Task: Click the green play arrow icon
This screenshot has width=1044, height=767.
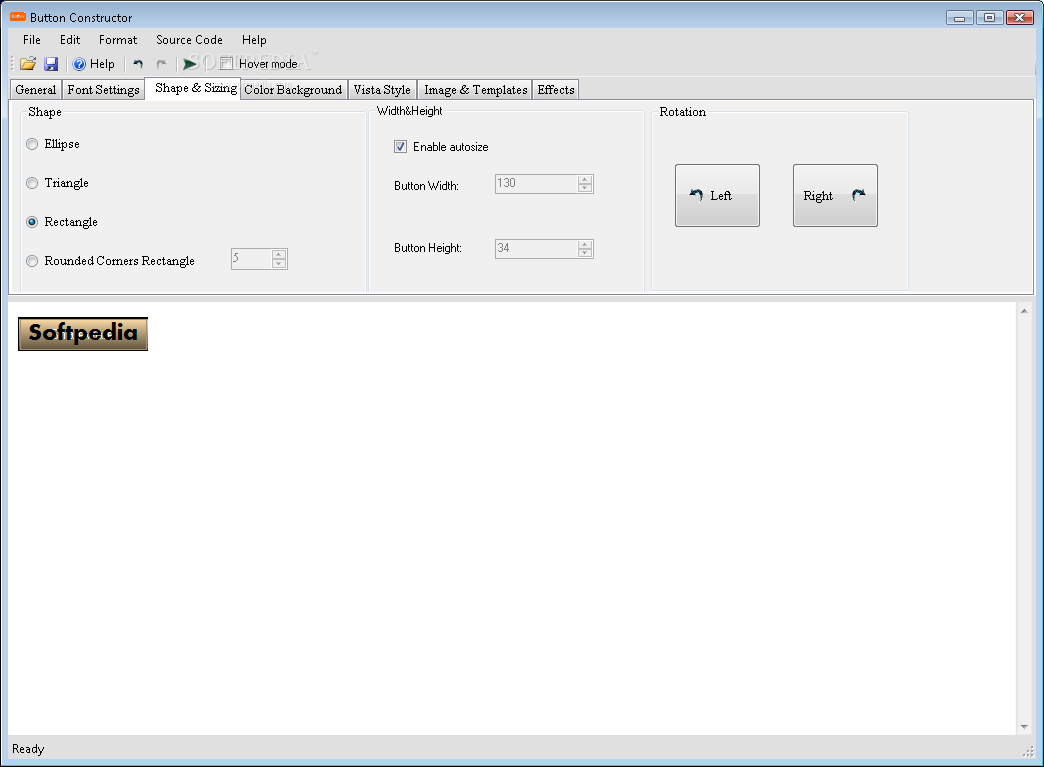Action: (190, 64)
